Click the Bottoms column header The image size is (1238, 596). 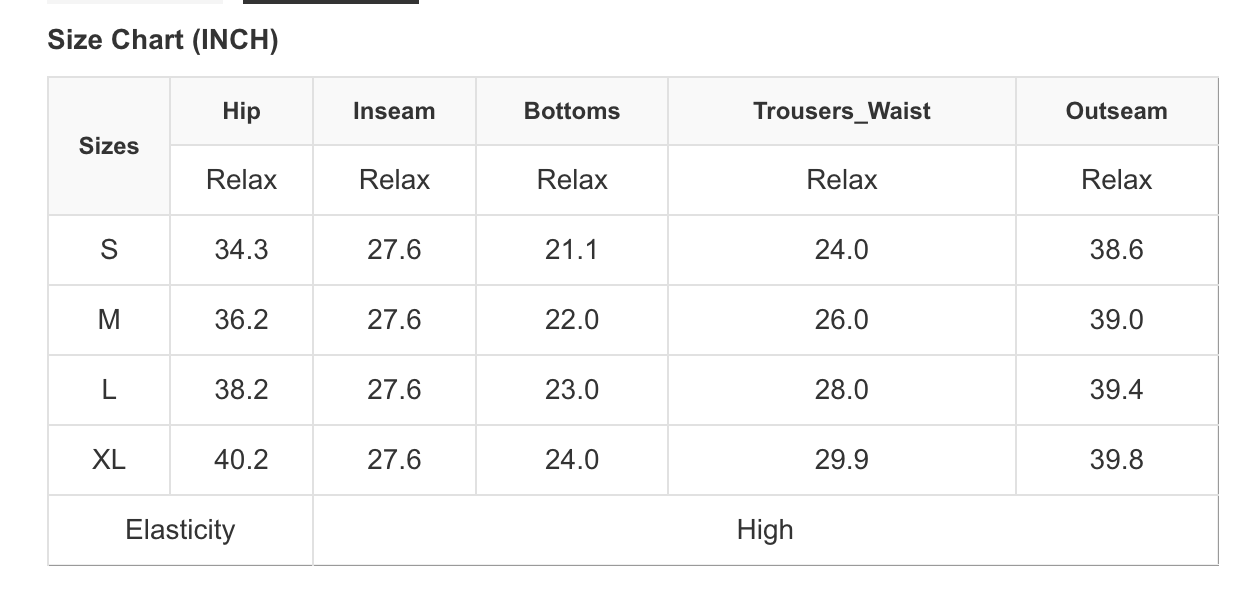572,111
